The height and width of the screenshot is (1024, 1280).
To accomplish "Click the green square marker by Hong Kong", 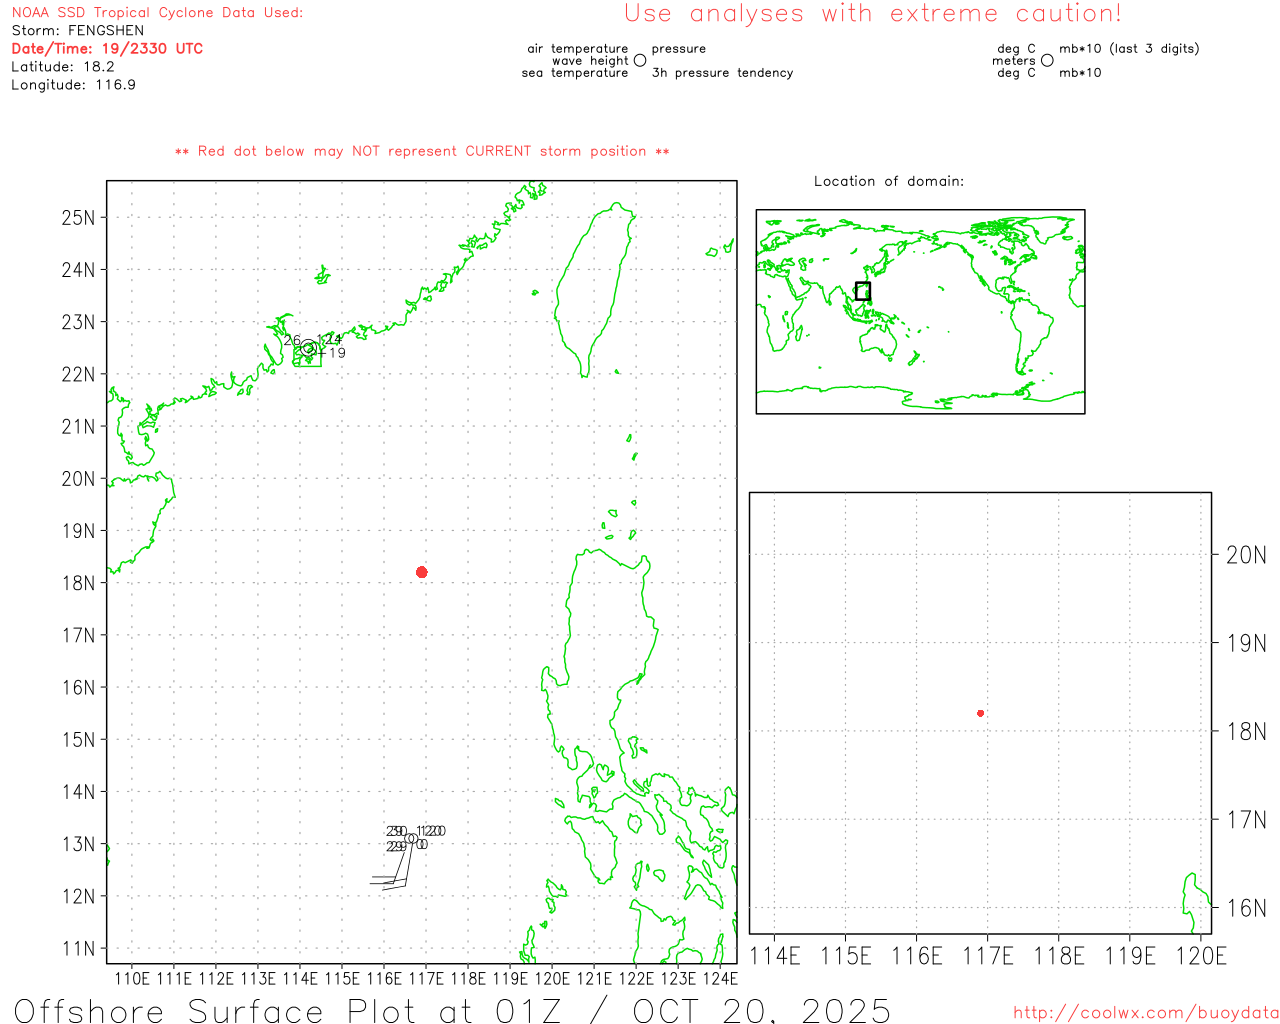I will pos(307,355).
